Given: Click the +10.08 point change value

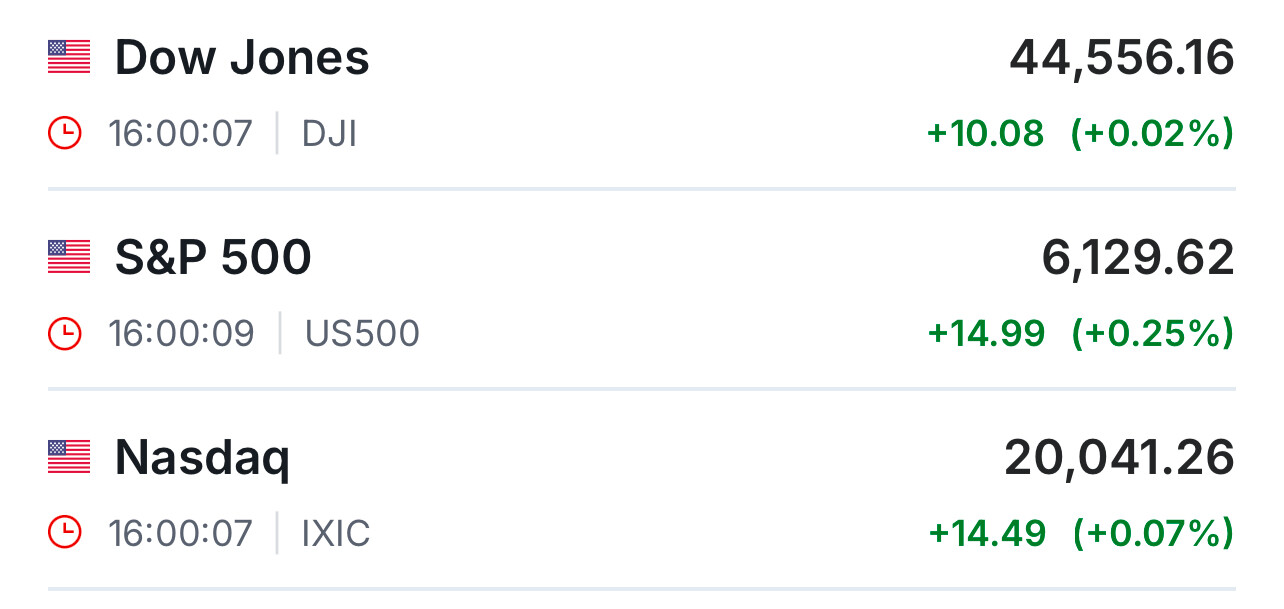Looking at the screenshot, I should (x=985, y=133).
